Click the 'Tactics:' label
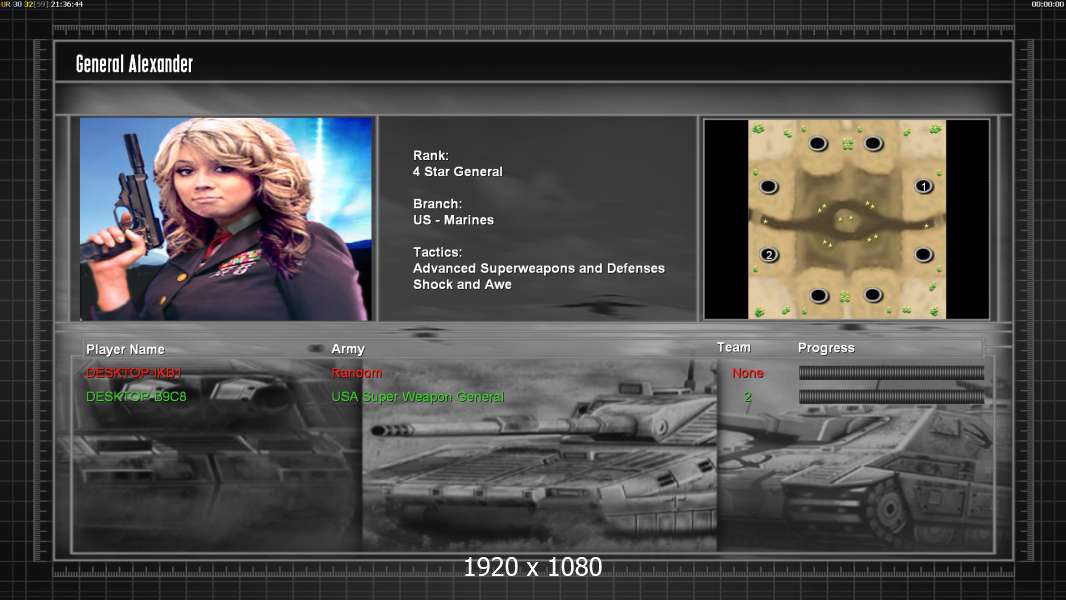The height and width of the screenshot is (600, 1066). (x=437, y=252)
